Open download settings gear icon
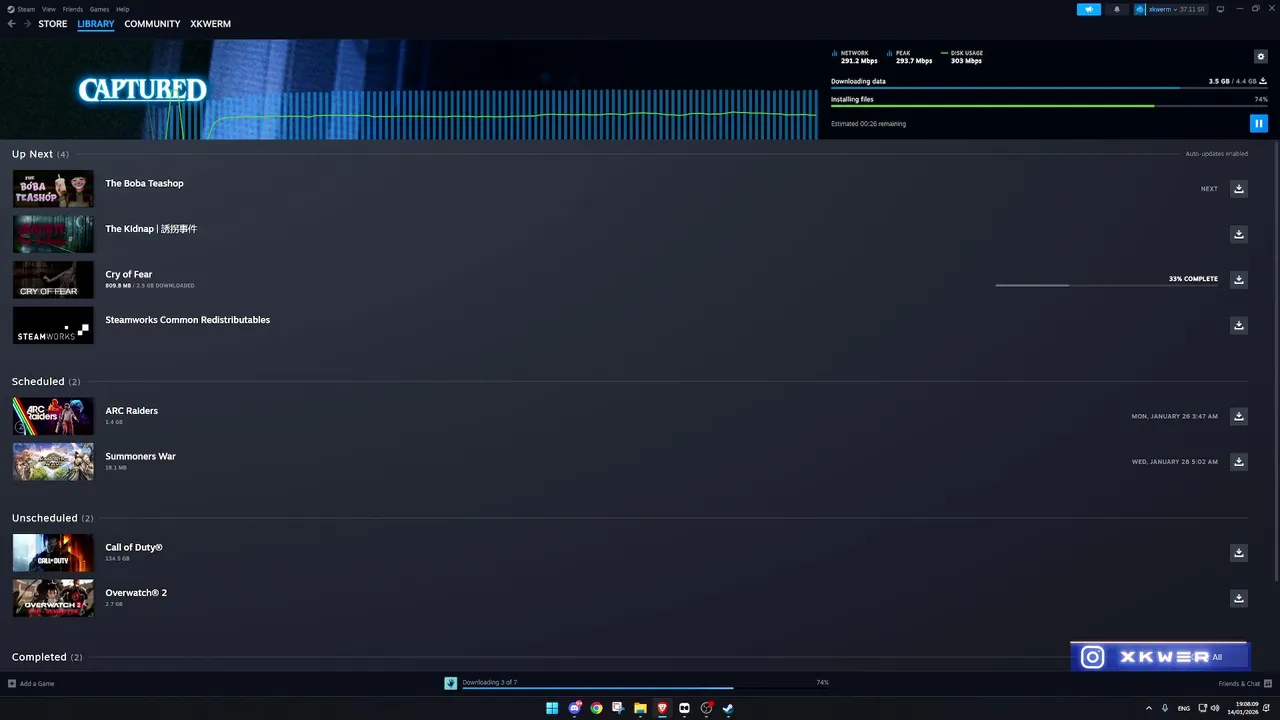Image resolution: width=1280 pixels, height=720 pixels. click(x=1261, y=57)
